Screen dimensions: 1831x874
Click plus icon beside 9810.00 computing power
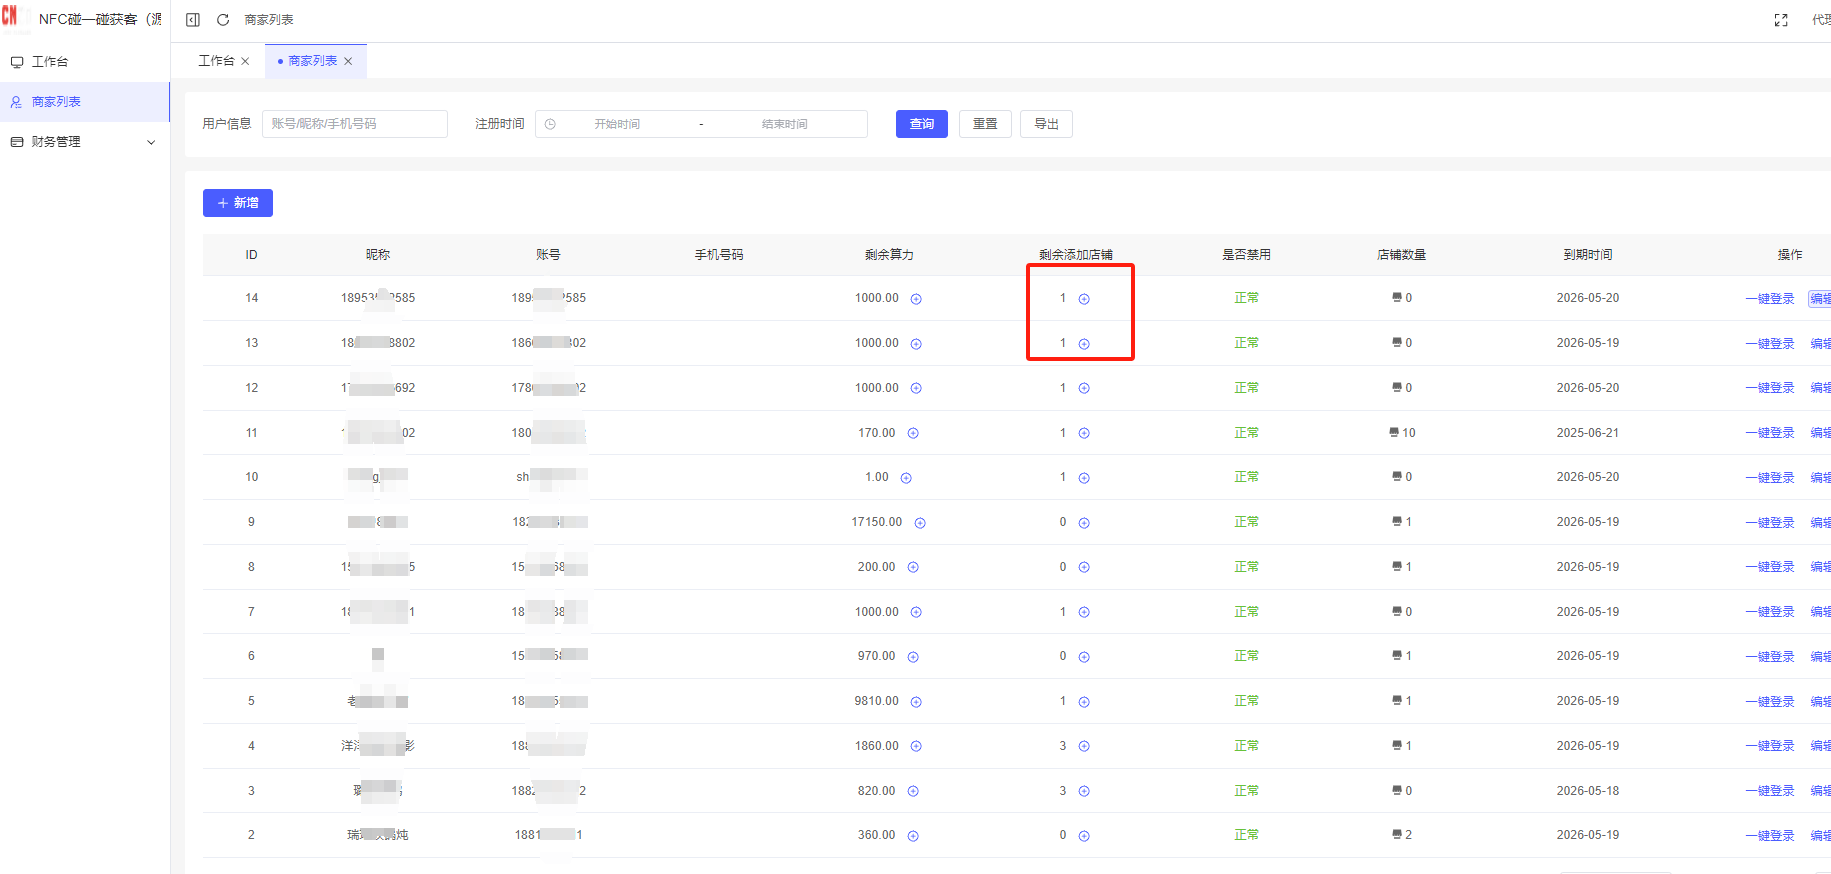point(916,702)
